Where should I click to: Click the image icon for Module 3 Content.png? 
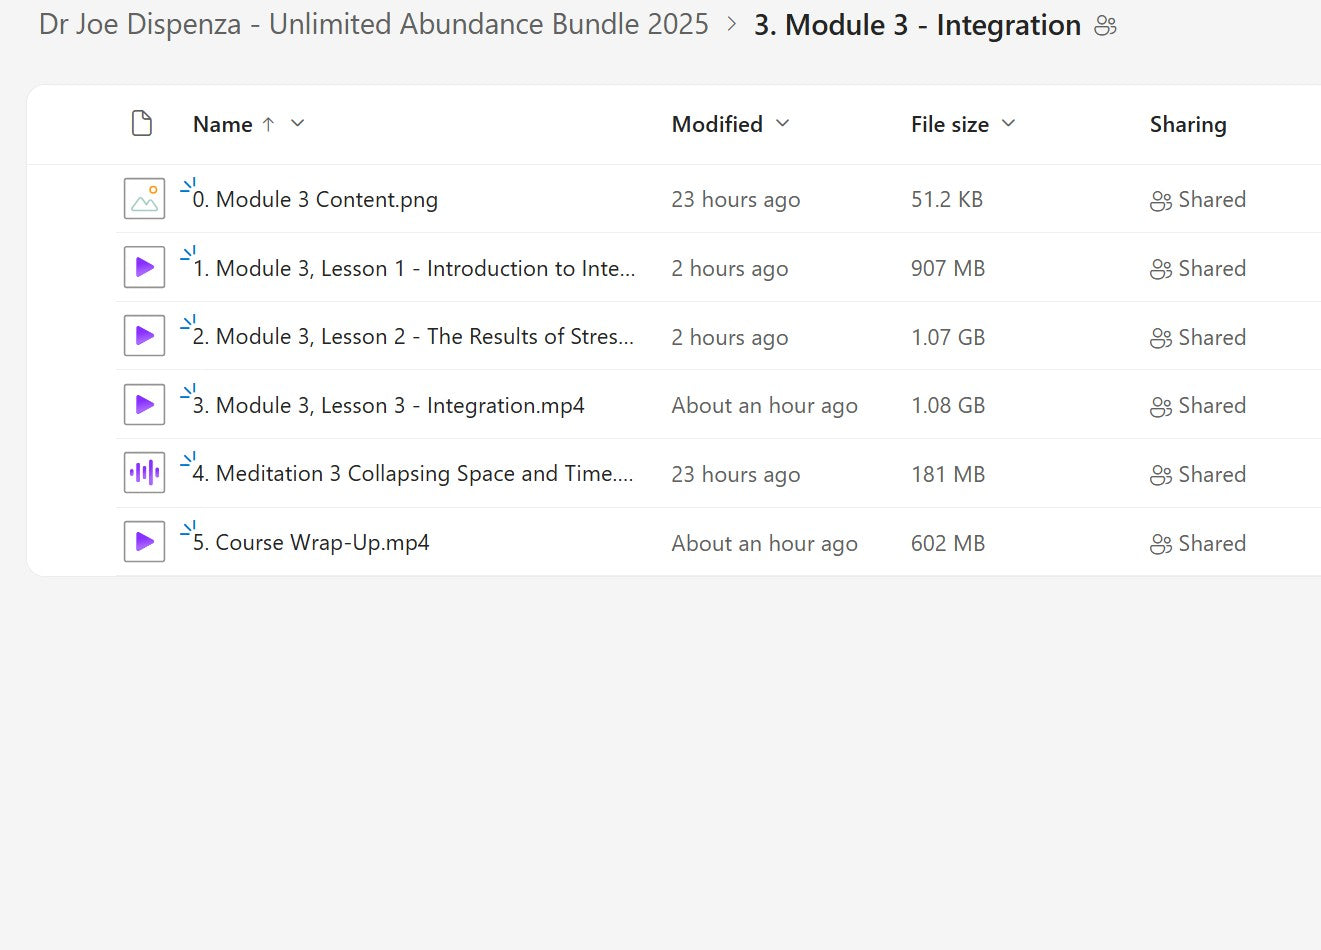[x=144, y=199]
